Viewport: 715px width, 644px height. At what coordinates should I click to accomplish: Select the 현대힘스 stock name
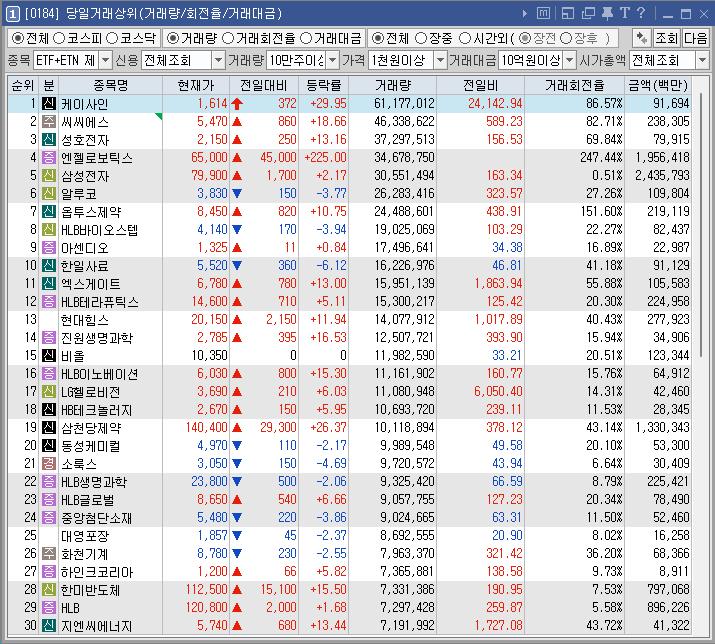(x=85, y=320)
